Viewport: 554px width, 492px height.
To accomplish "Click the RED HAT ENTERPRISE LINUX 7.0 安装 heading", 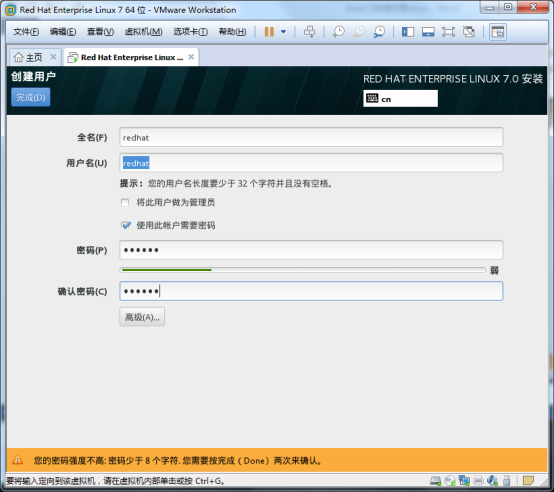I will point(453,79).
